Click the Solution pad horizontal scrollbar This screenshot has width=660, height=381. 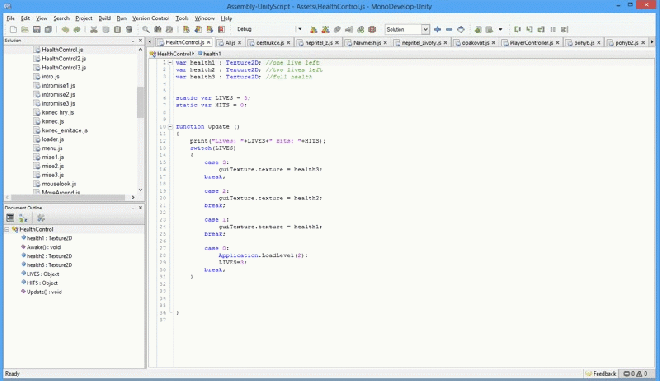[68, 197]
